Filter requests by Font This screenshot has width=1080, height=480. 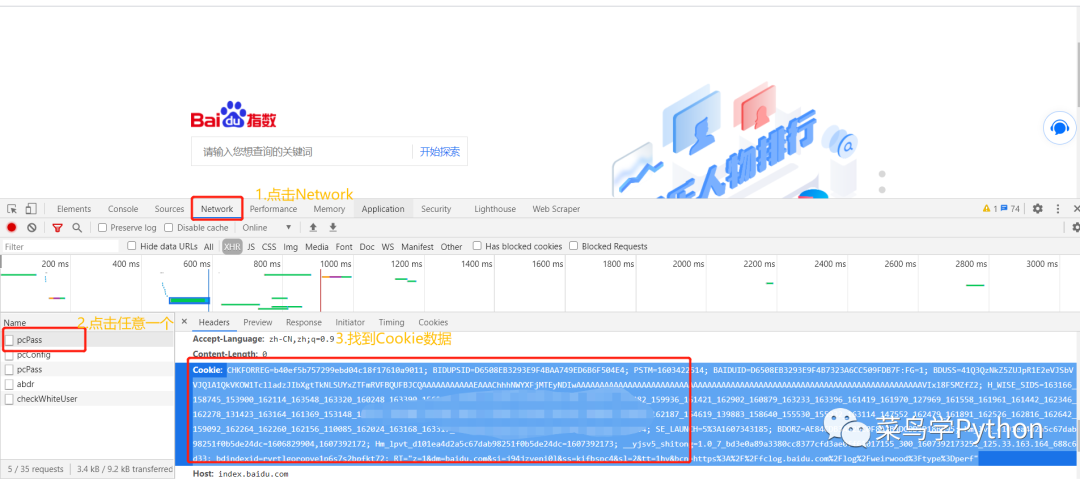344,247
